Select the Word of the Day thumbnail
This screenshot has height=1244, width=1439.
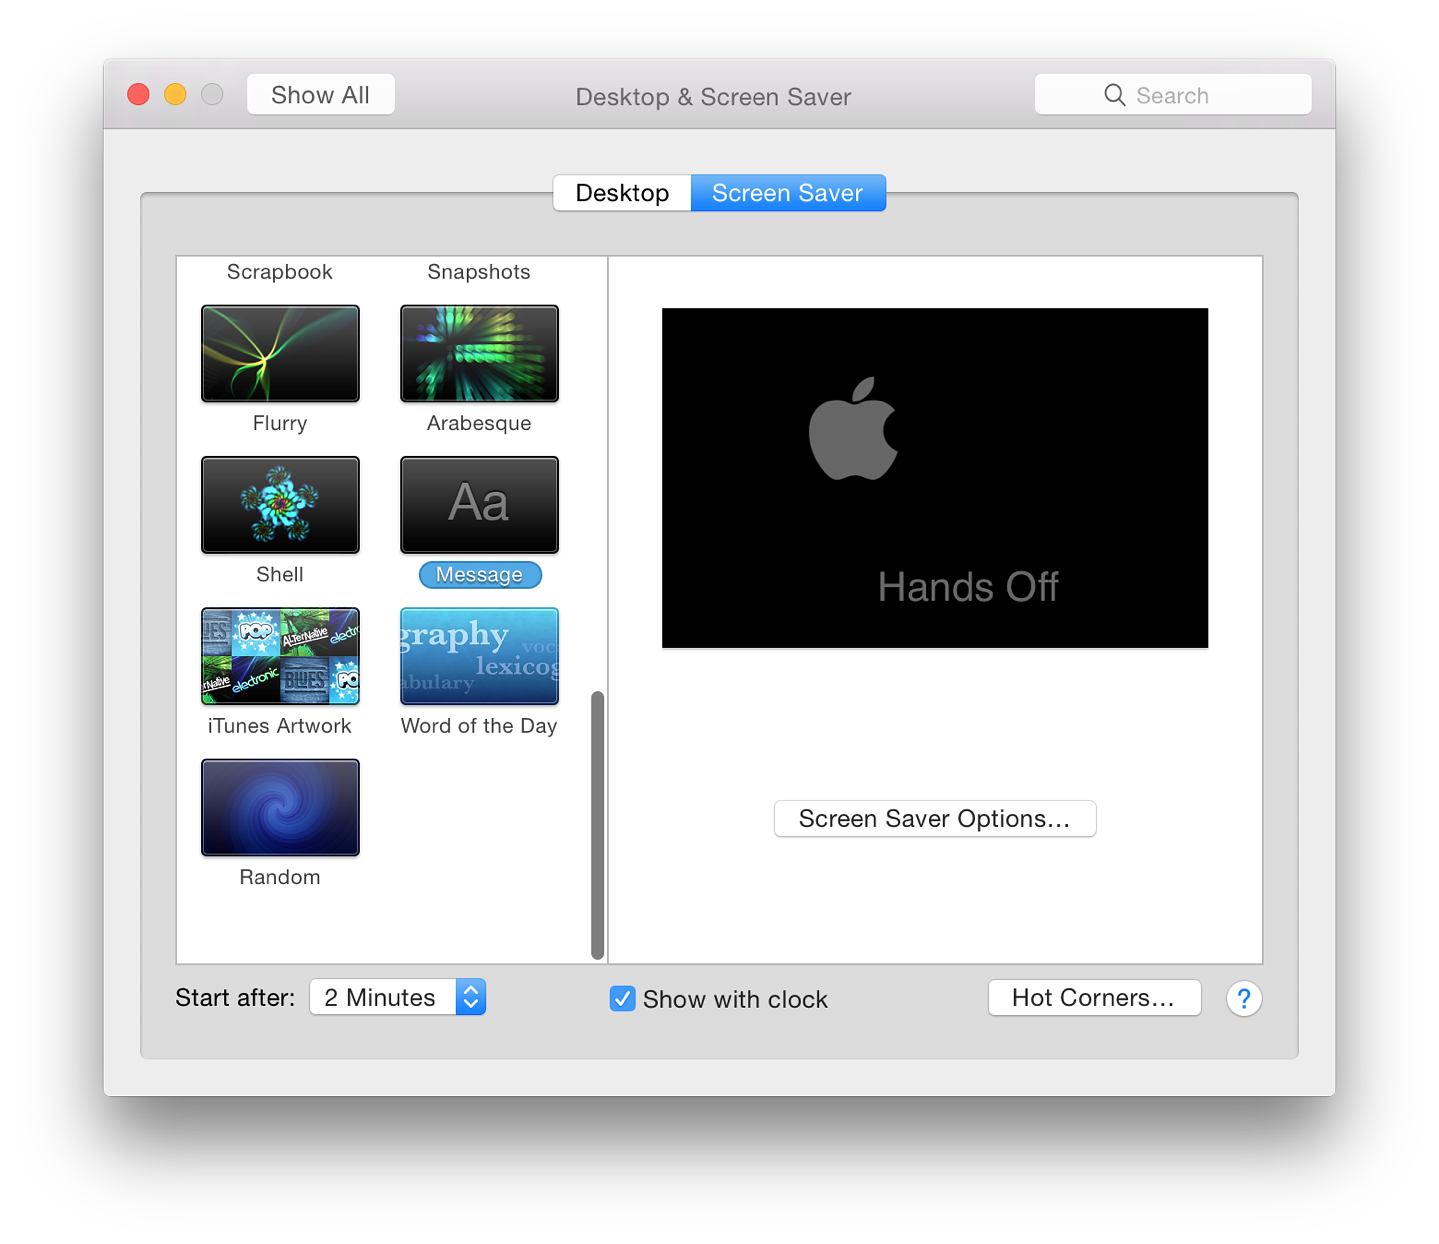pos(479,656)
